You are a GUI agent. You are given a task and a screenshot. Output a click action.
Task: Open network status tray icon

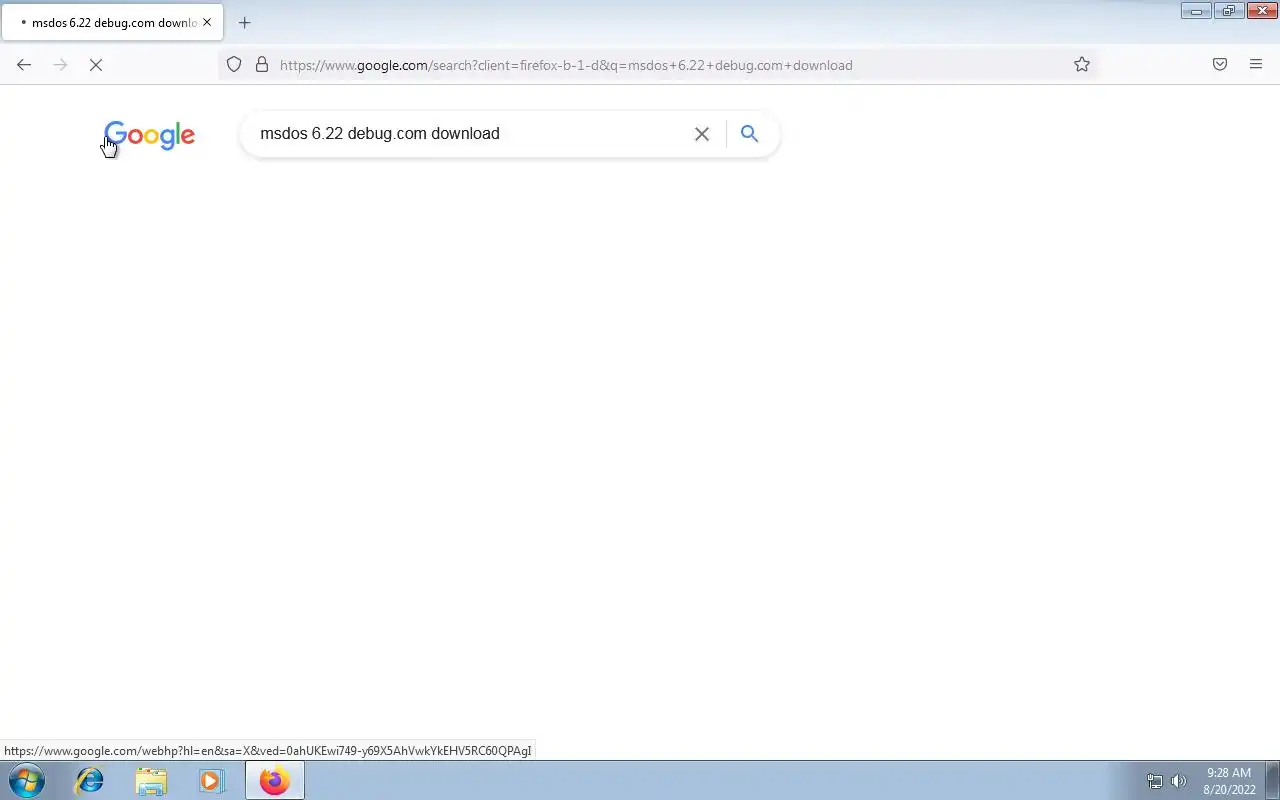click(1155, 782)
